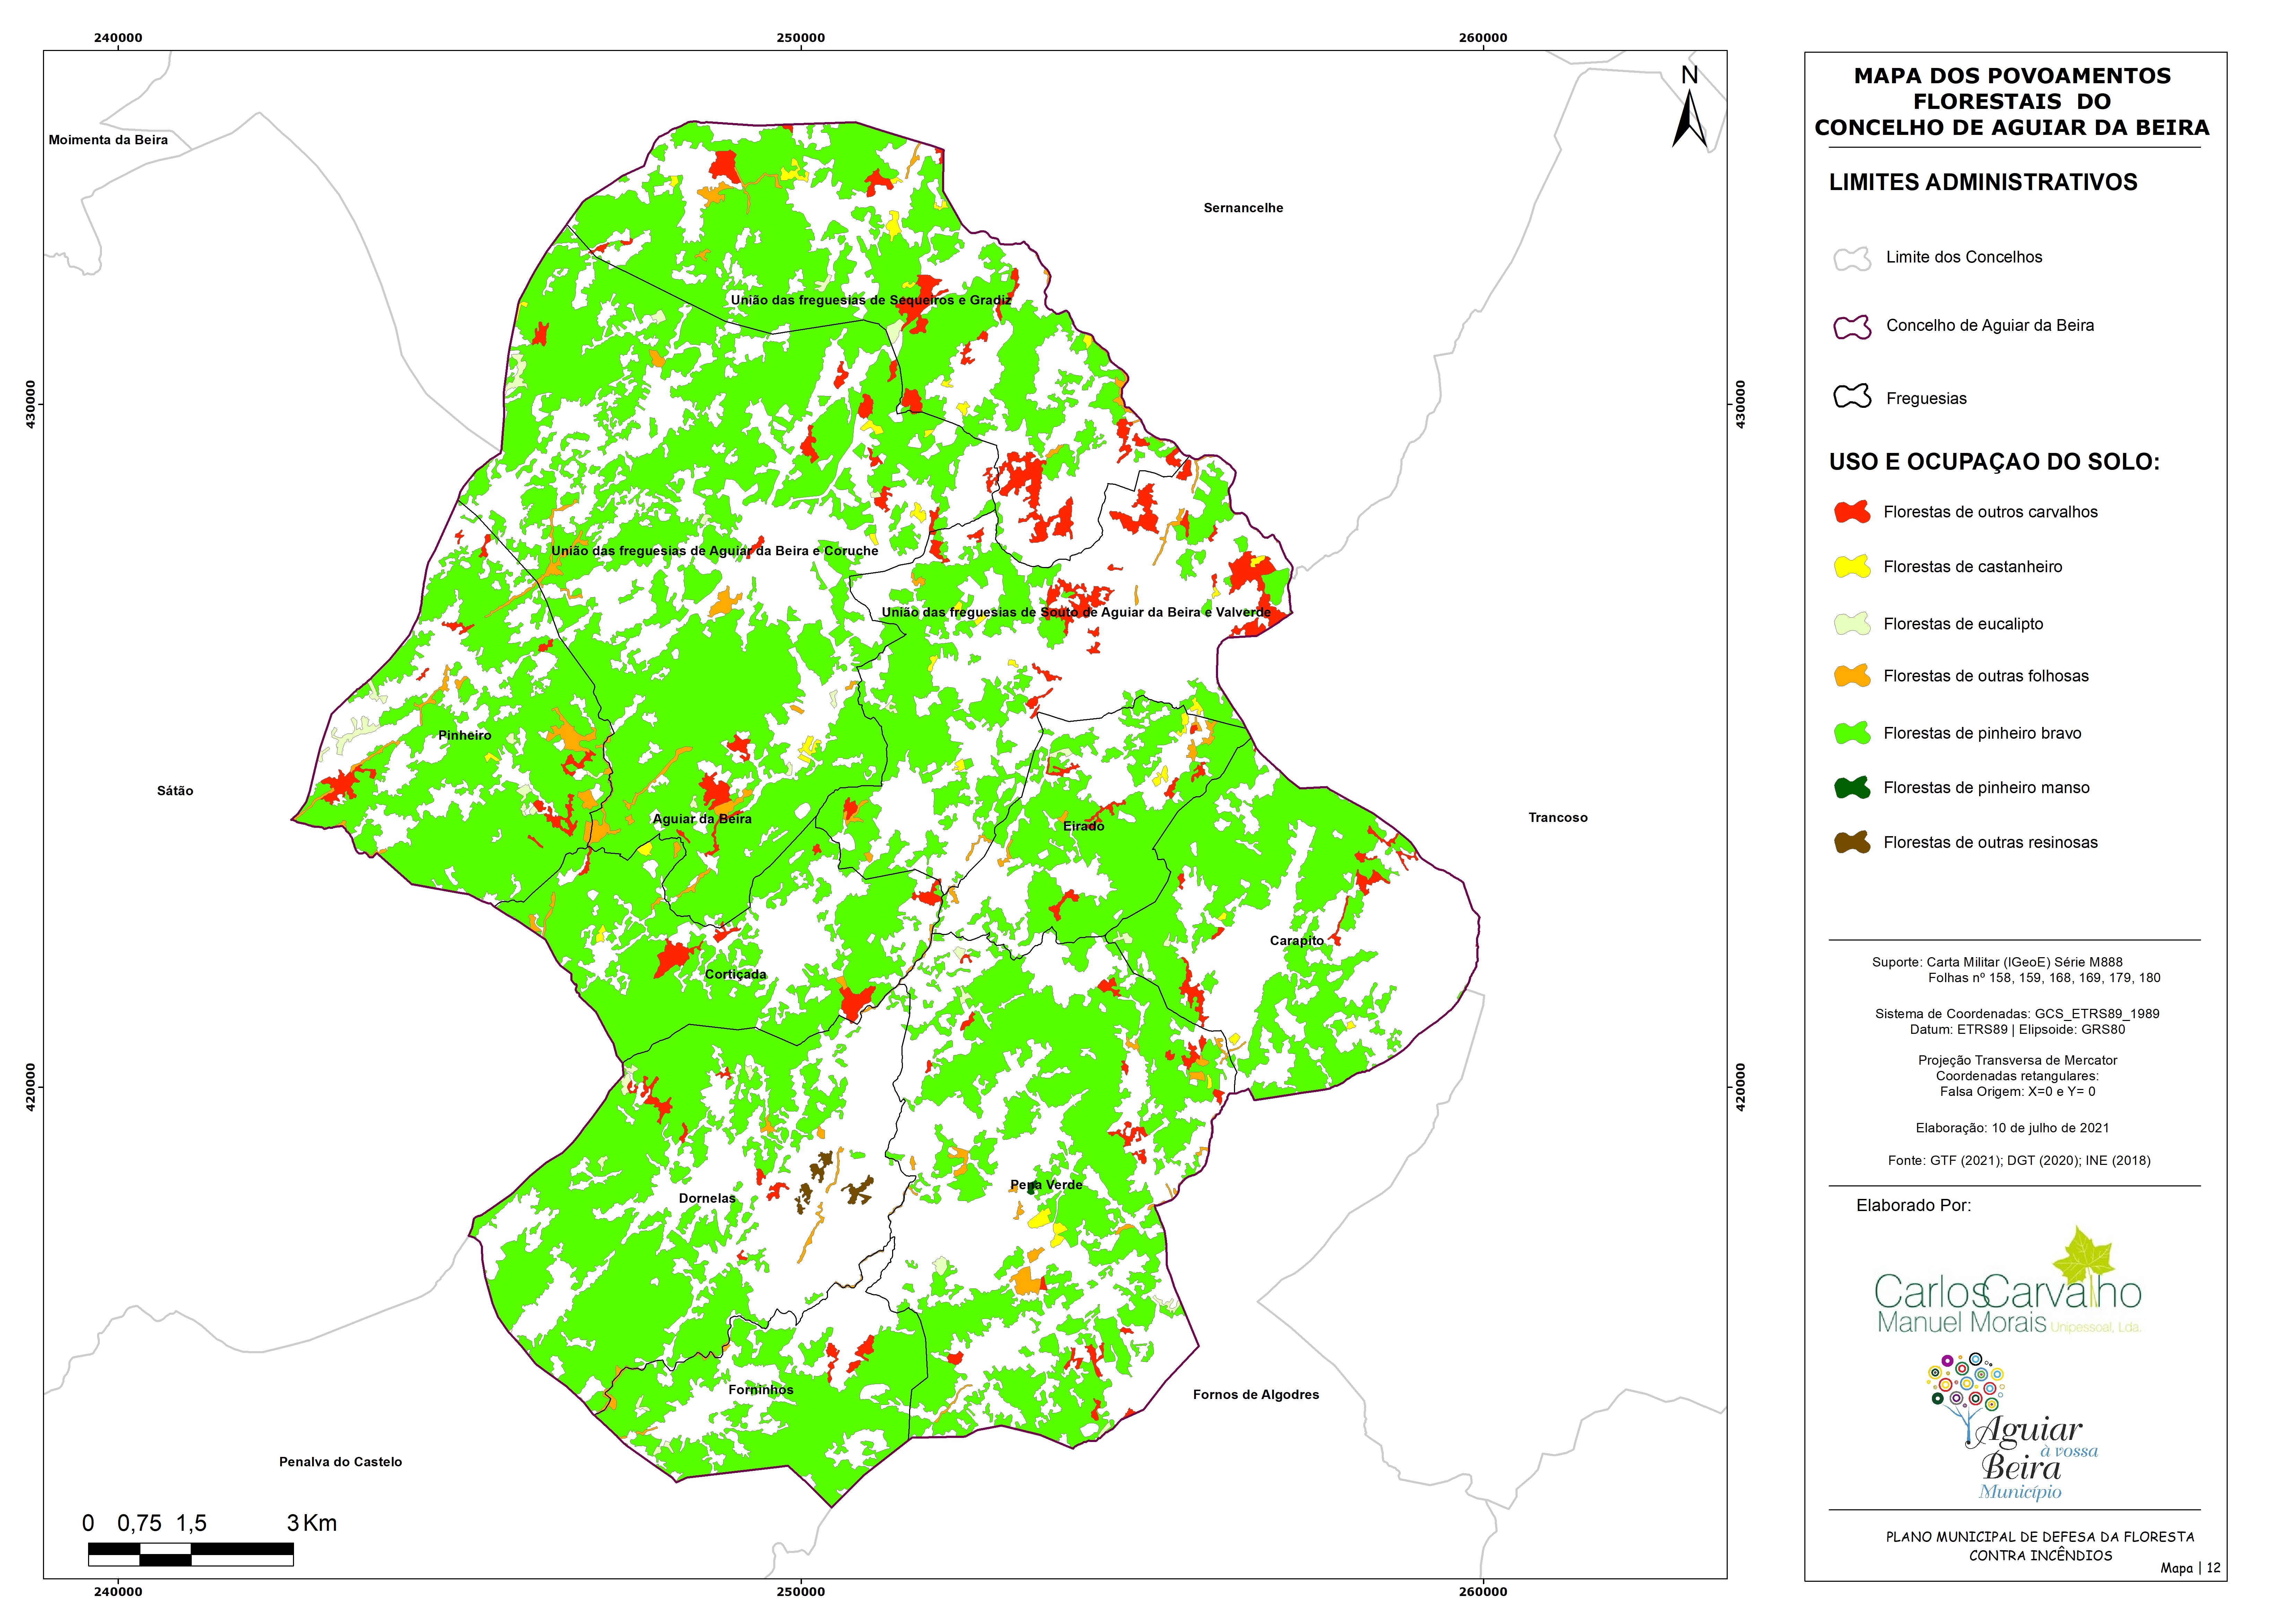This screenshot has width=2296, height=1622.
Task: Click the 'Trancoso' map label
Action: click(x=1558, y=818)
